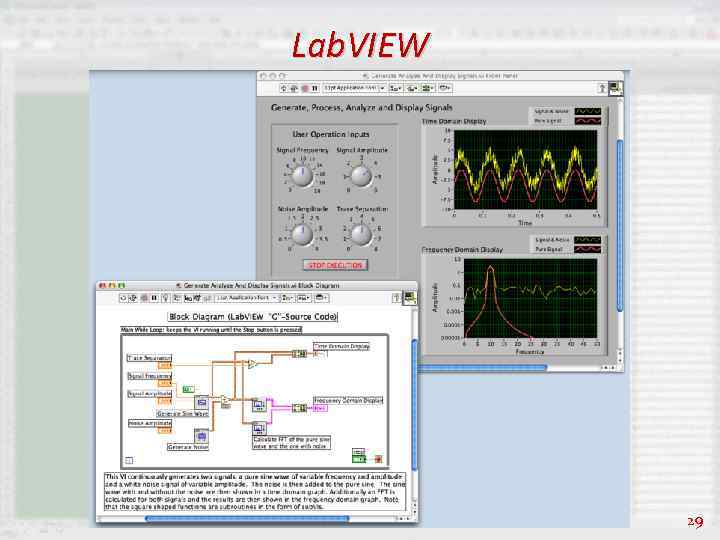Click the Noise Amplitude knob
This screenshot has height=540, width=720.
303,235
